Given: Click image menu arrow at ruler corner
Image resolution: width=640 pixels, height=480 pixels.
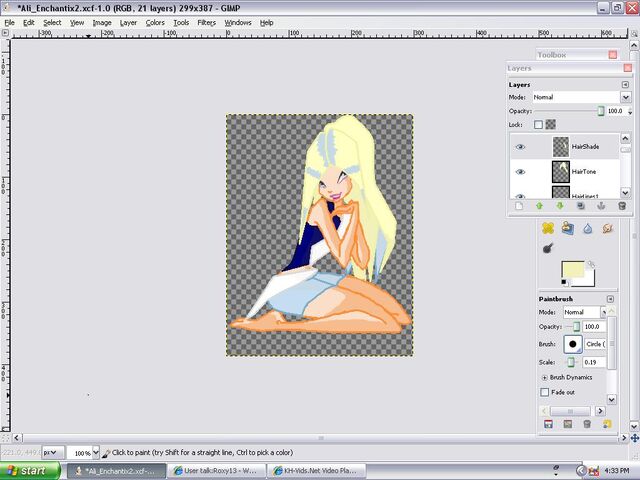Looking at the screenshot, I should [5, 33].
